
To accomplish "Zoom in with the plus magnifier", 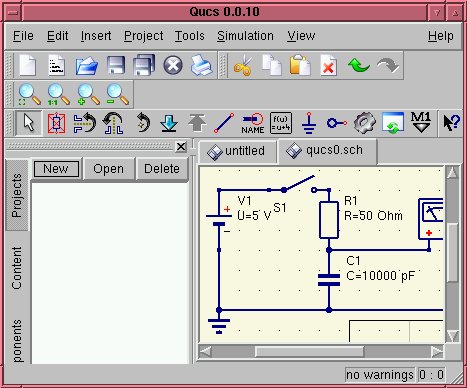I will [88, 95].
